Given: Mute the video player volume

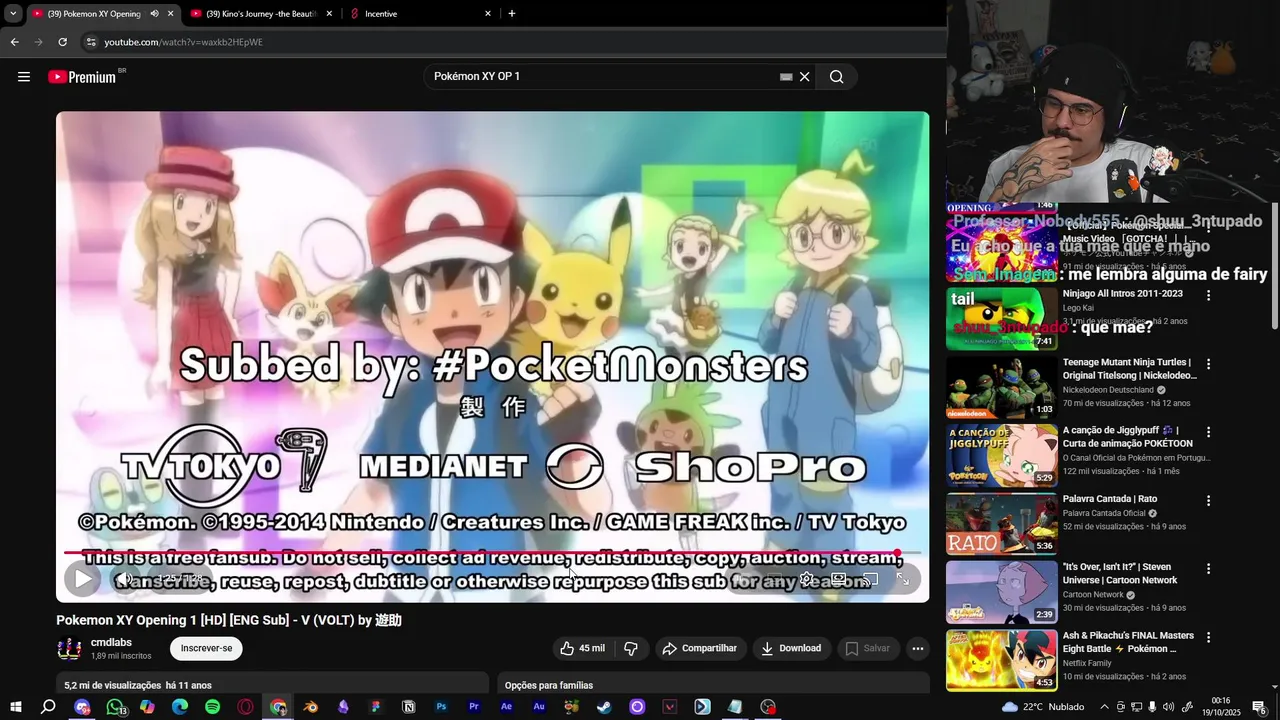Looking at the screenshot, I should [123, 578].
